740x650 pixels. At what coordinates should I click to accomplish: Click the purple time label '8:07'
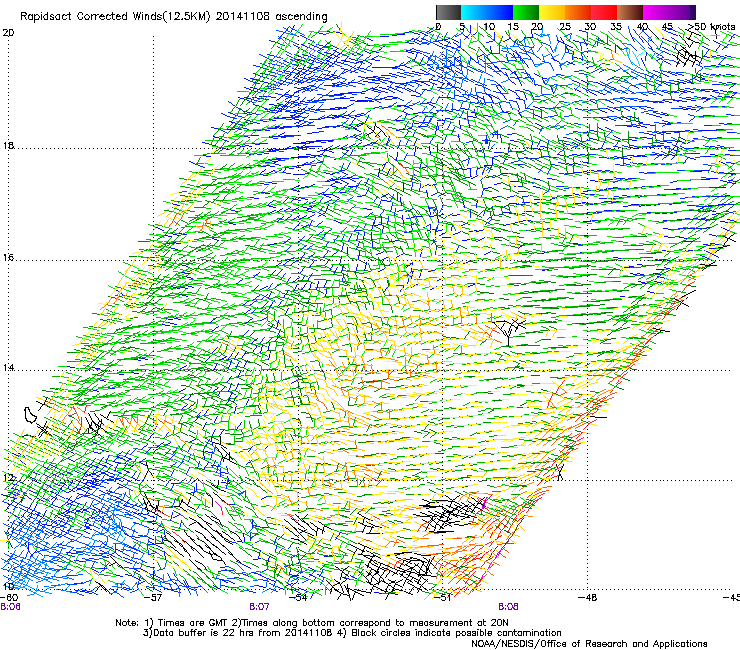click(259, 607)
